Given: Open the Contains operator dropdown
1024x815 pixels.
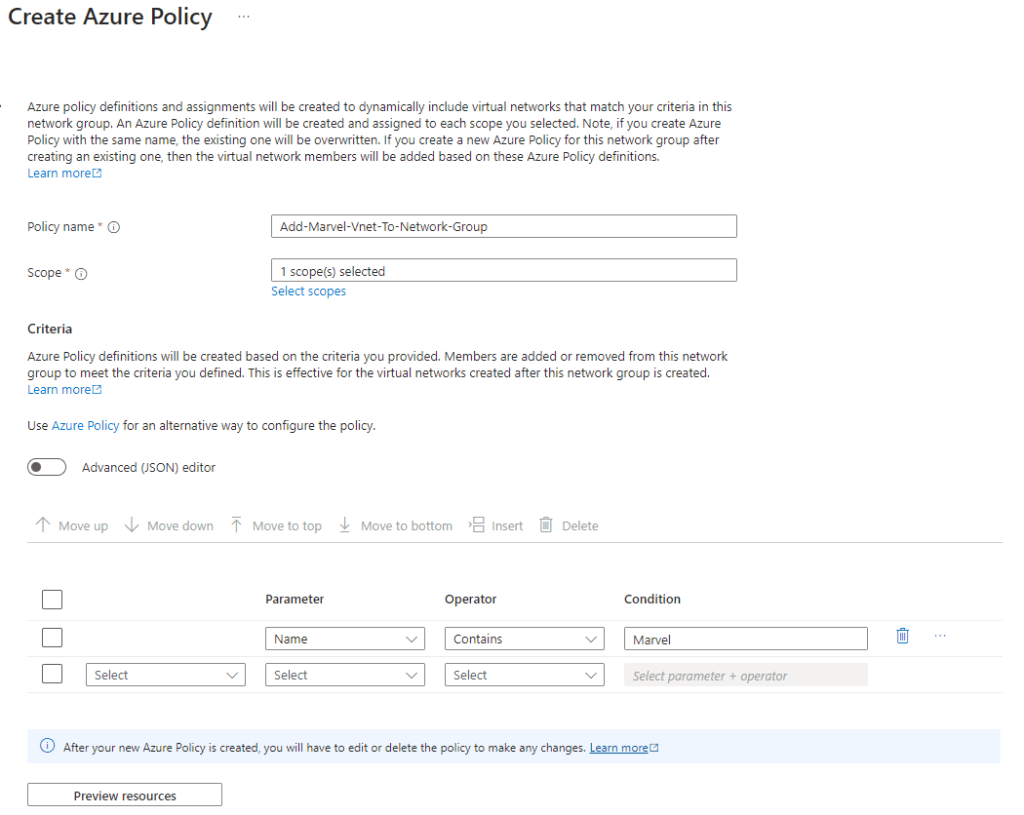Looking at the screenshot, I should (524, 639).
